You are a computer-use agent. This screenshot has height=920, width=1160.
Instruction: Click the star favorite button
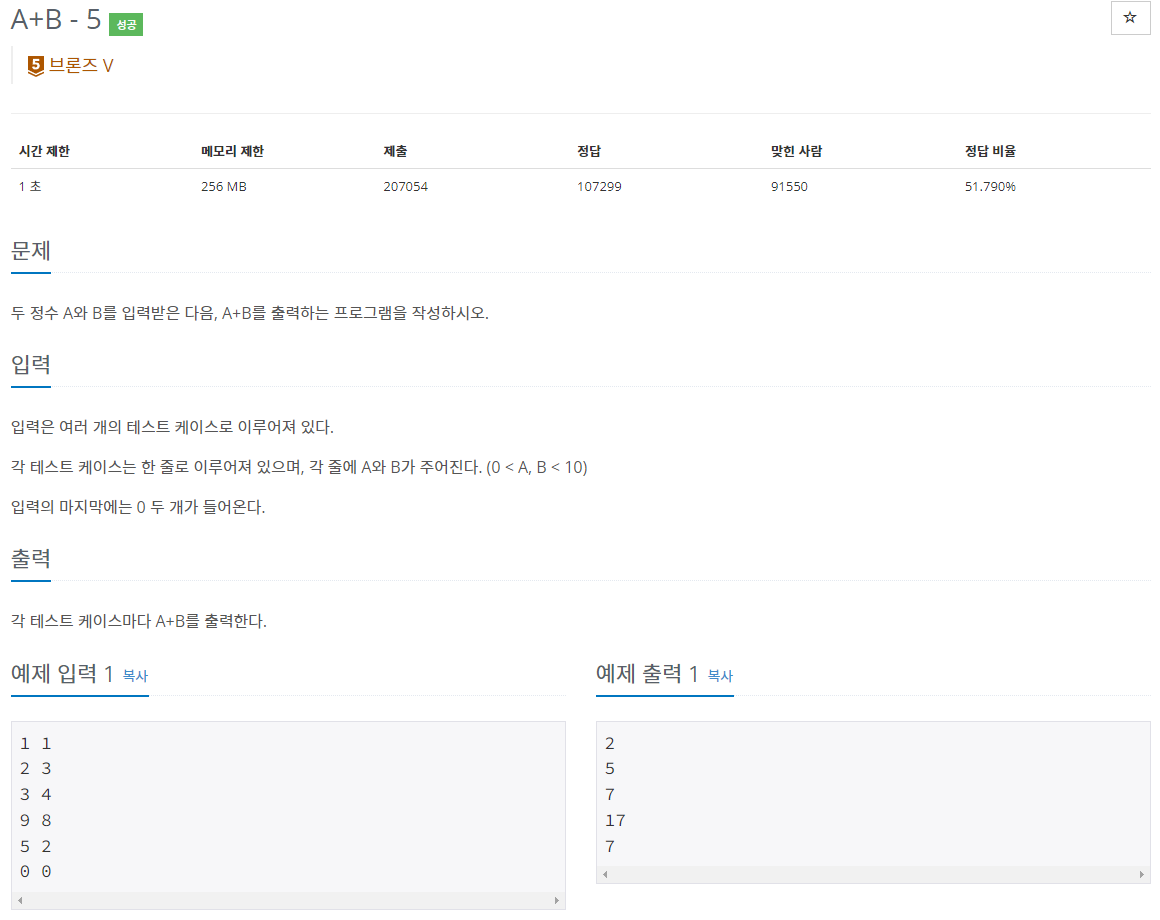pyautogui.click(x=1130, y=18)
